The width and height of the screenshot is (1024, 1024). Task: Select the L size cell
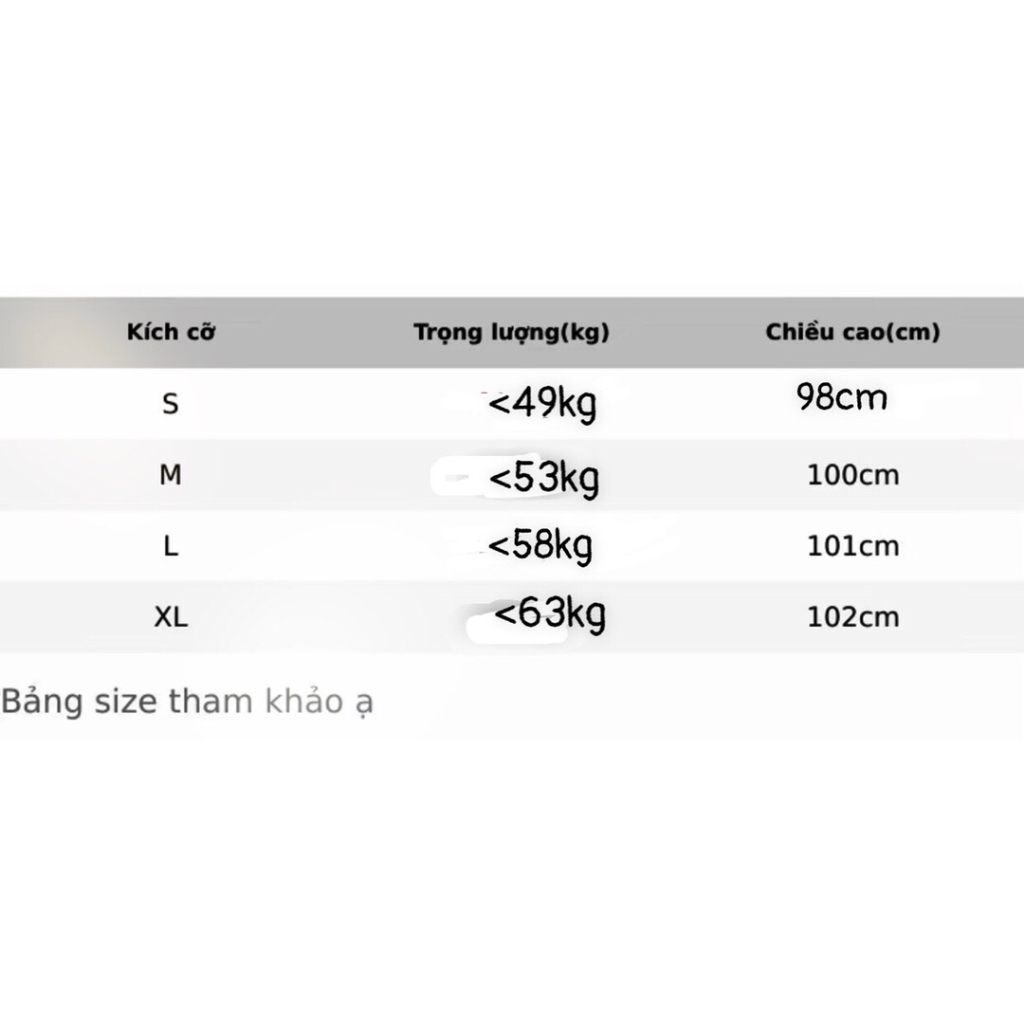(170, 546)
